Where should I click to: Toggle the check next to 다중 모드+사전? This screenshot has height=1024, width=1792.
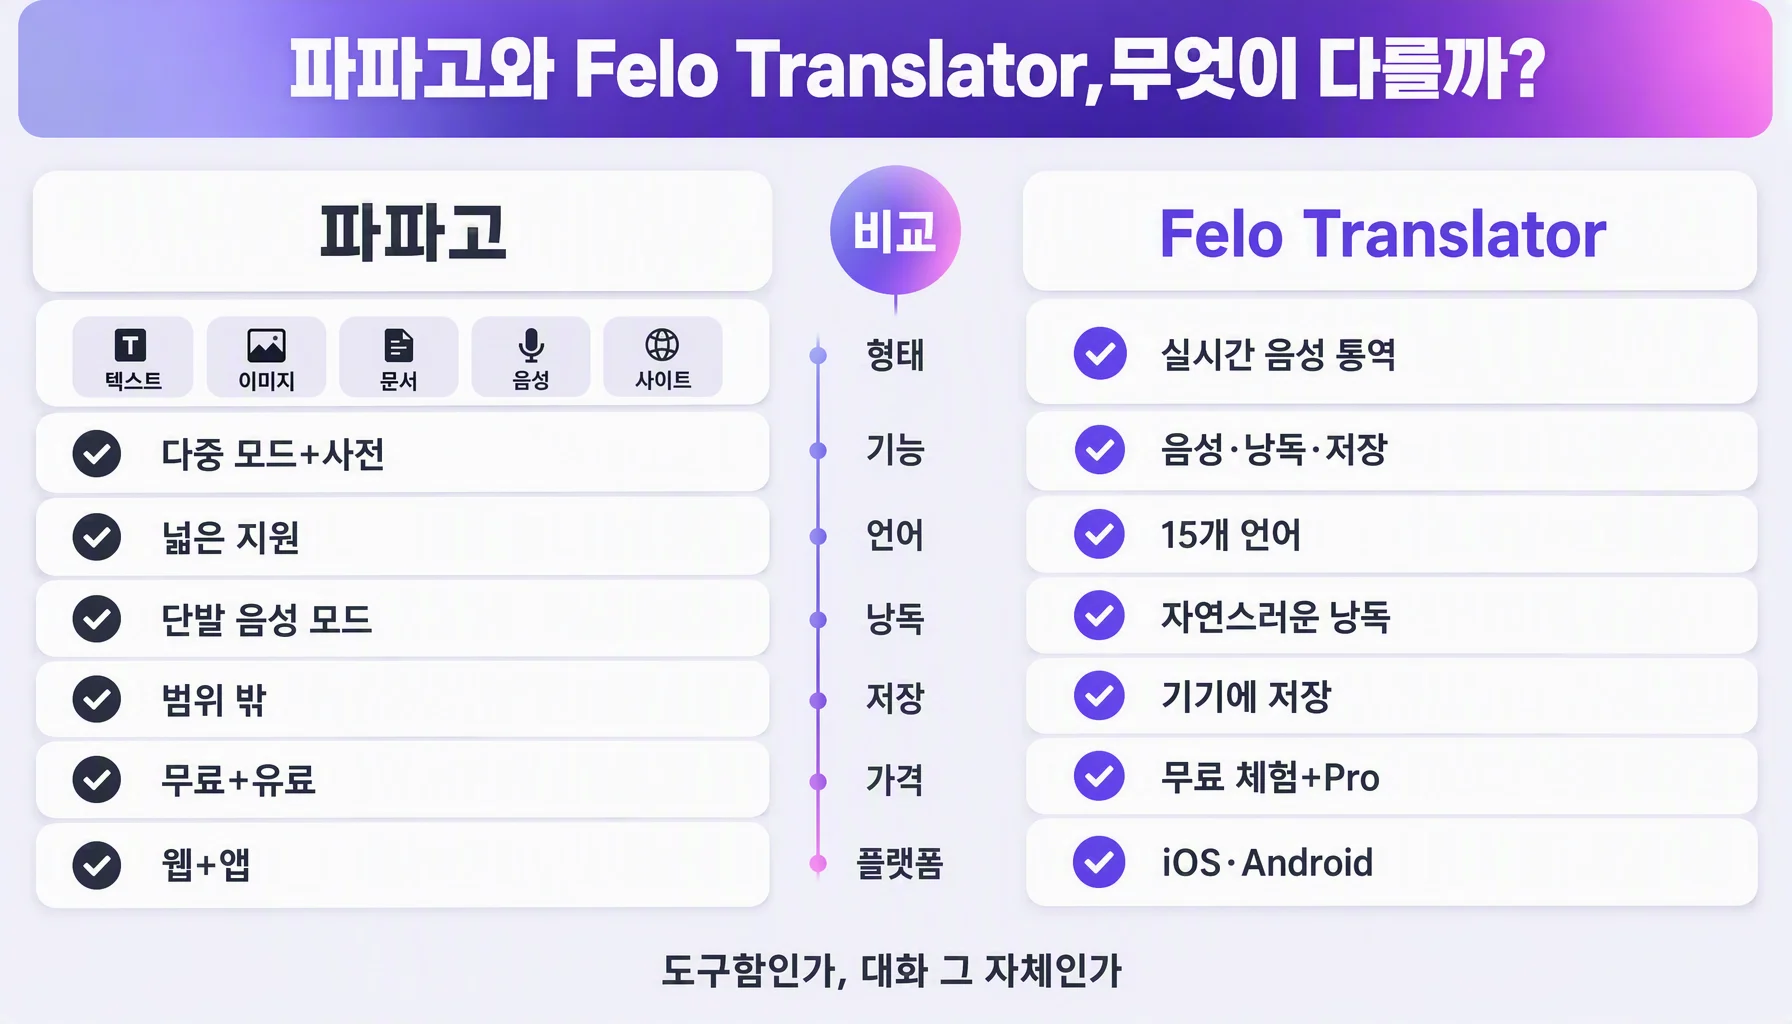97,454
